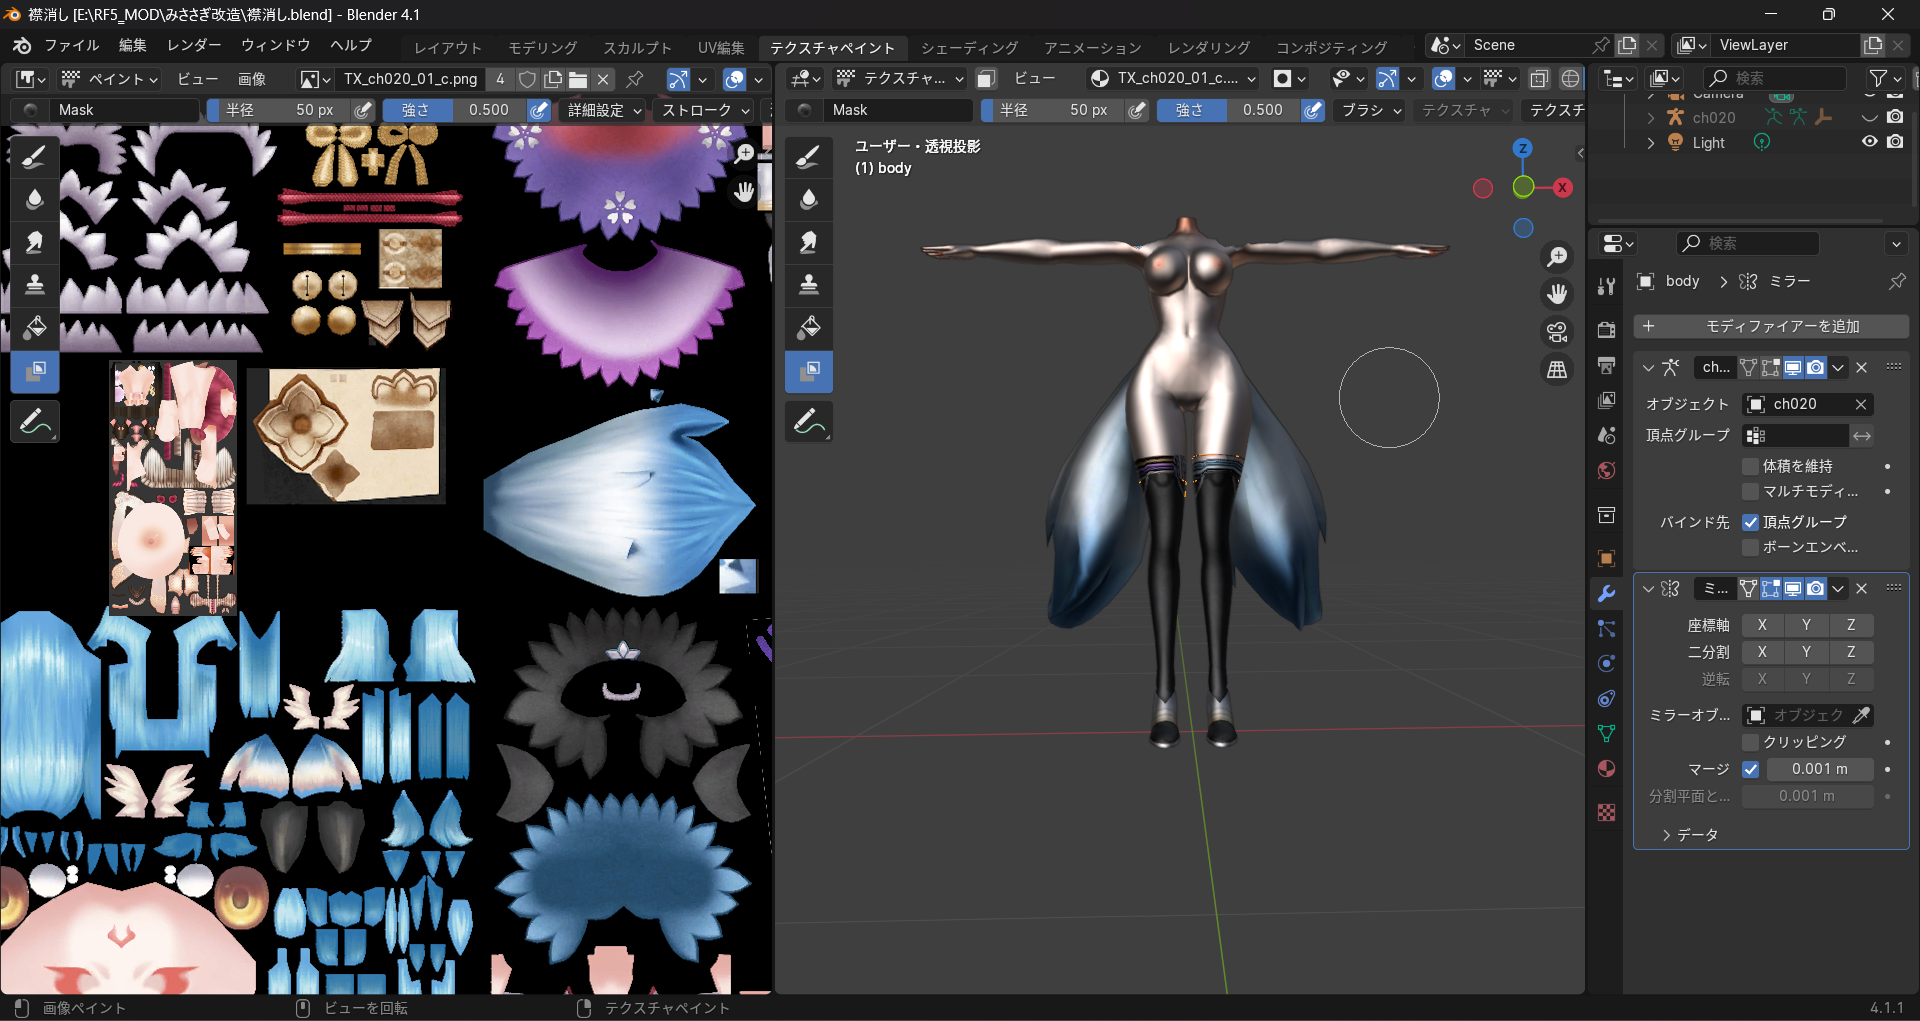Select the Draw brush in the image editor
The image size is (1920, 1021).
[x=35, y=157]
